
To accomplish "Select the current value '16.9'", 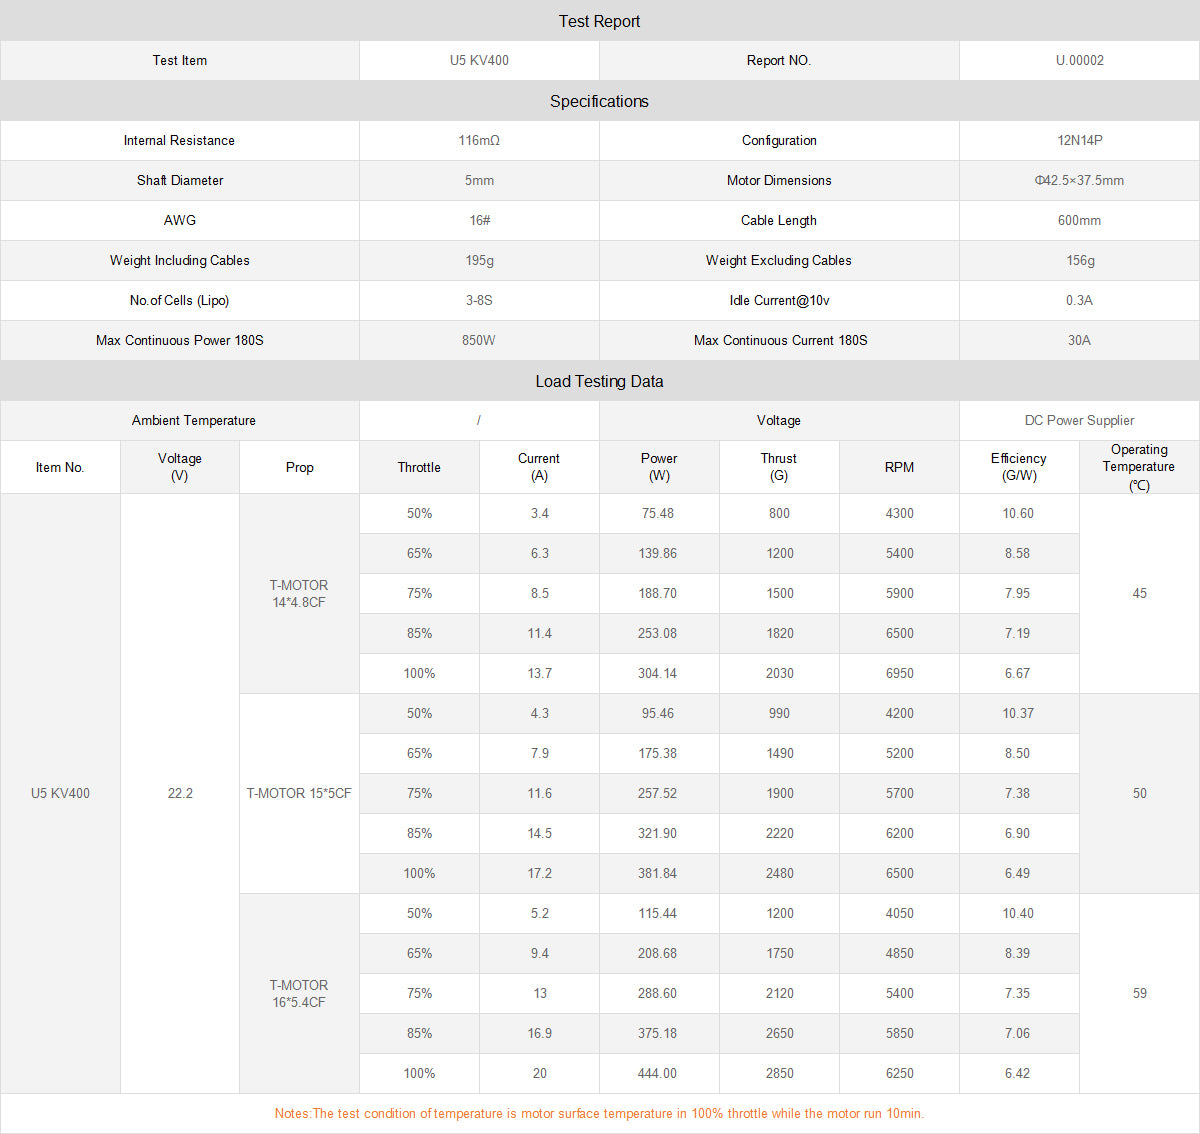I will point(539,1033).
